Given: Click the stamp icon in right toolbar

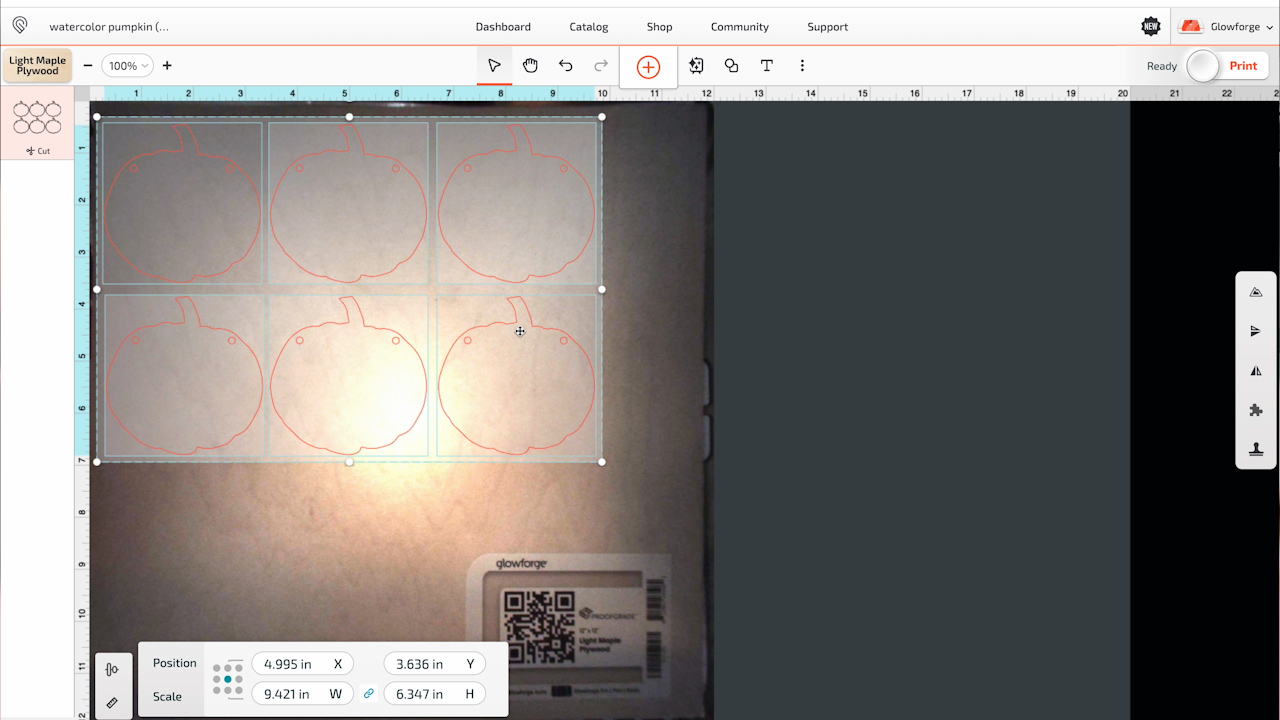Looking at the screenshot, I should point(1256,449).
